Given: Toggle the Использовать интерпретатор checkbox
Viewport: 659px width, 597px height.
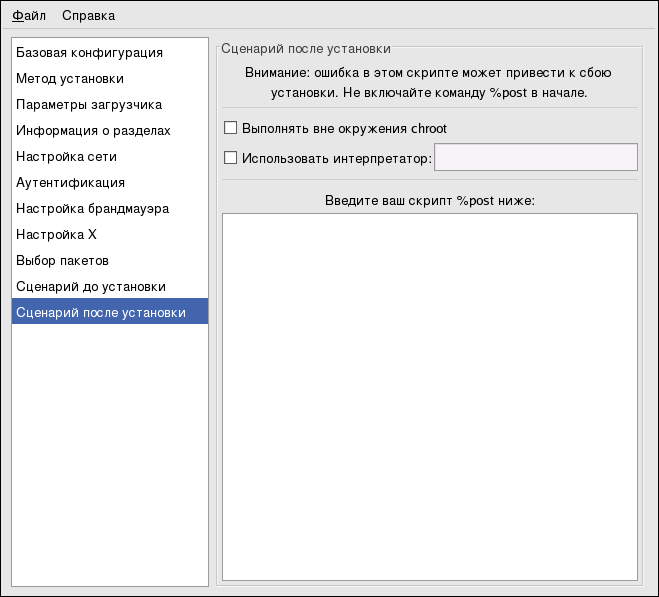Looking at the screenshot, I should (x=231, y=157).
